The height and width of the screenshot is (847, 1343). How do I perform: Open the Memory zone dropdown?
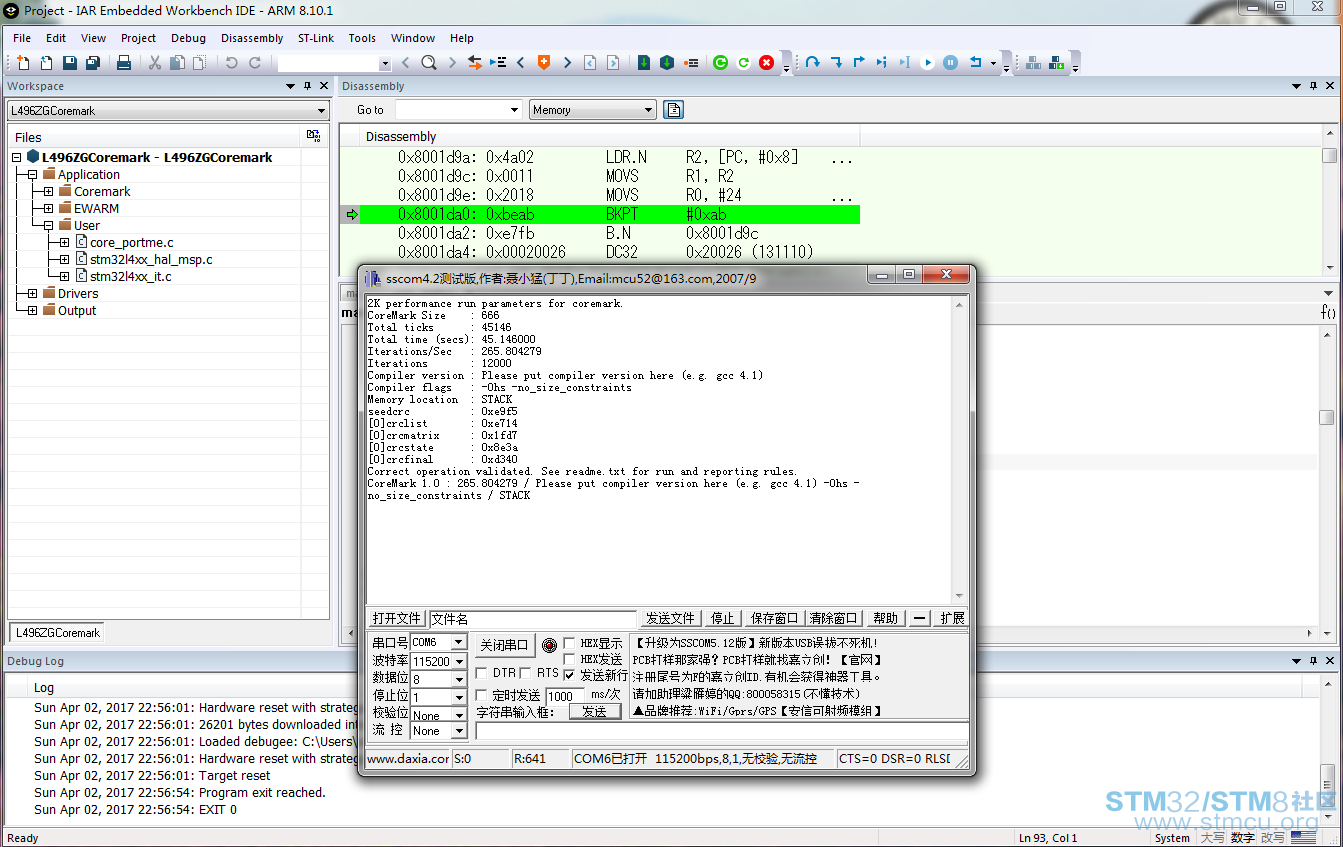(x=593, y=110)
